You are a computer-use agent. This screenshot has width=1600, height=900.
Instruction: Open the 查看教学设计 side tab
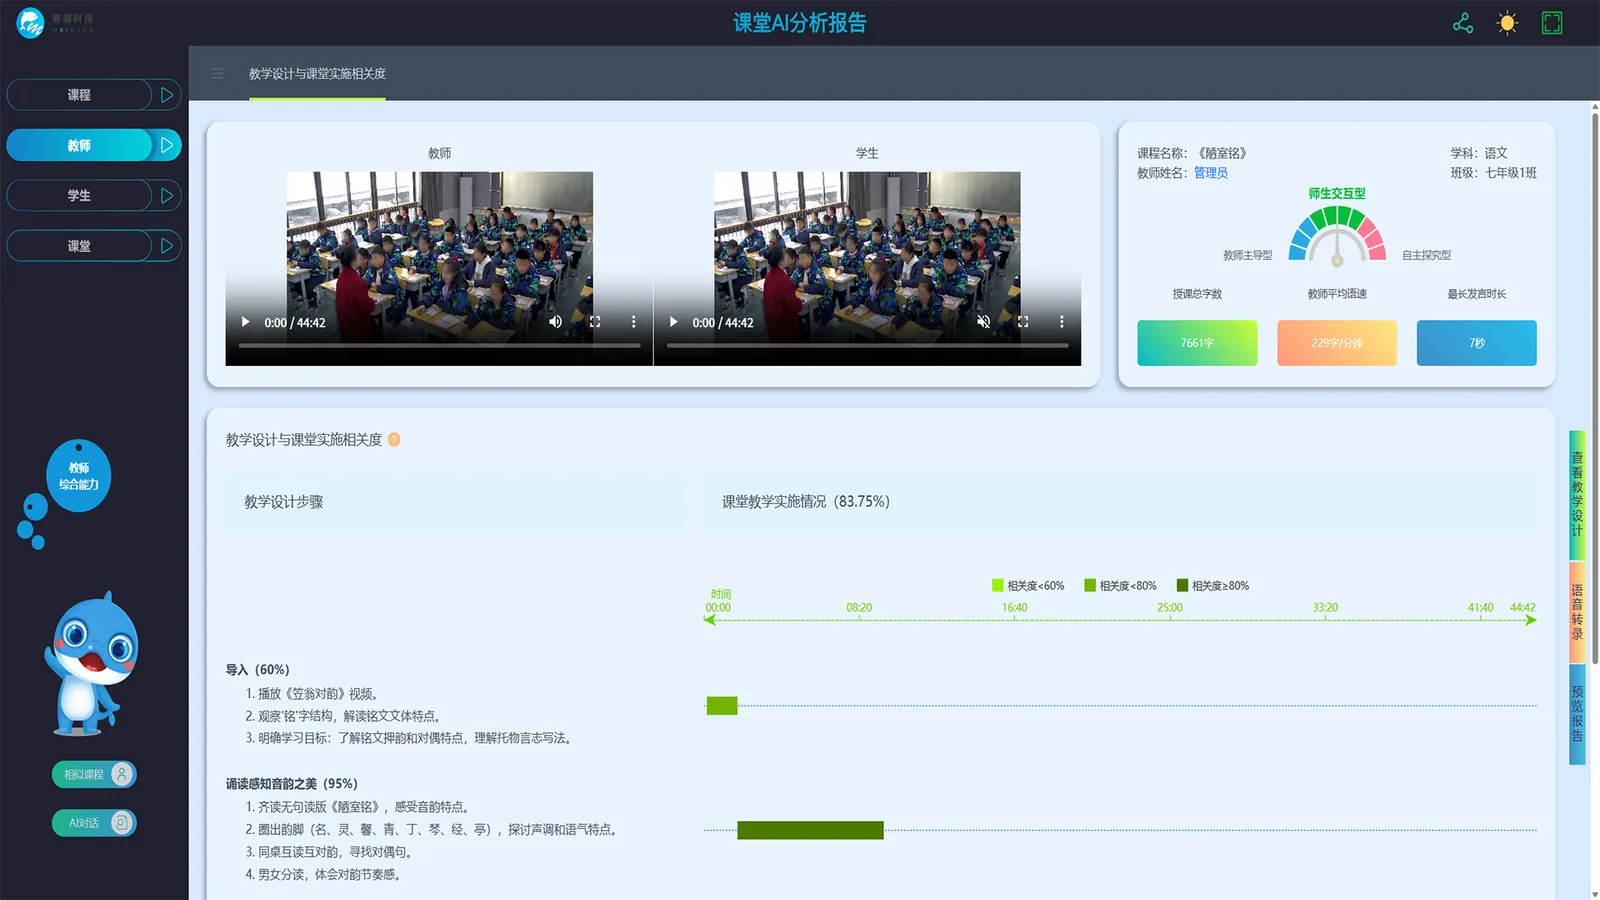pyautogui.click(x=1577, y=495)
